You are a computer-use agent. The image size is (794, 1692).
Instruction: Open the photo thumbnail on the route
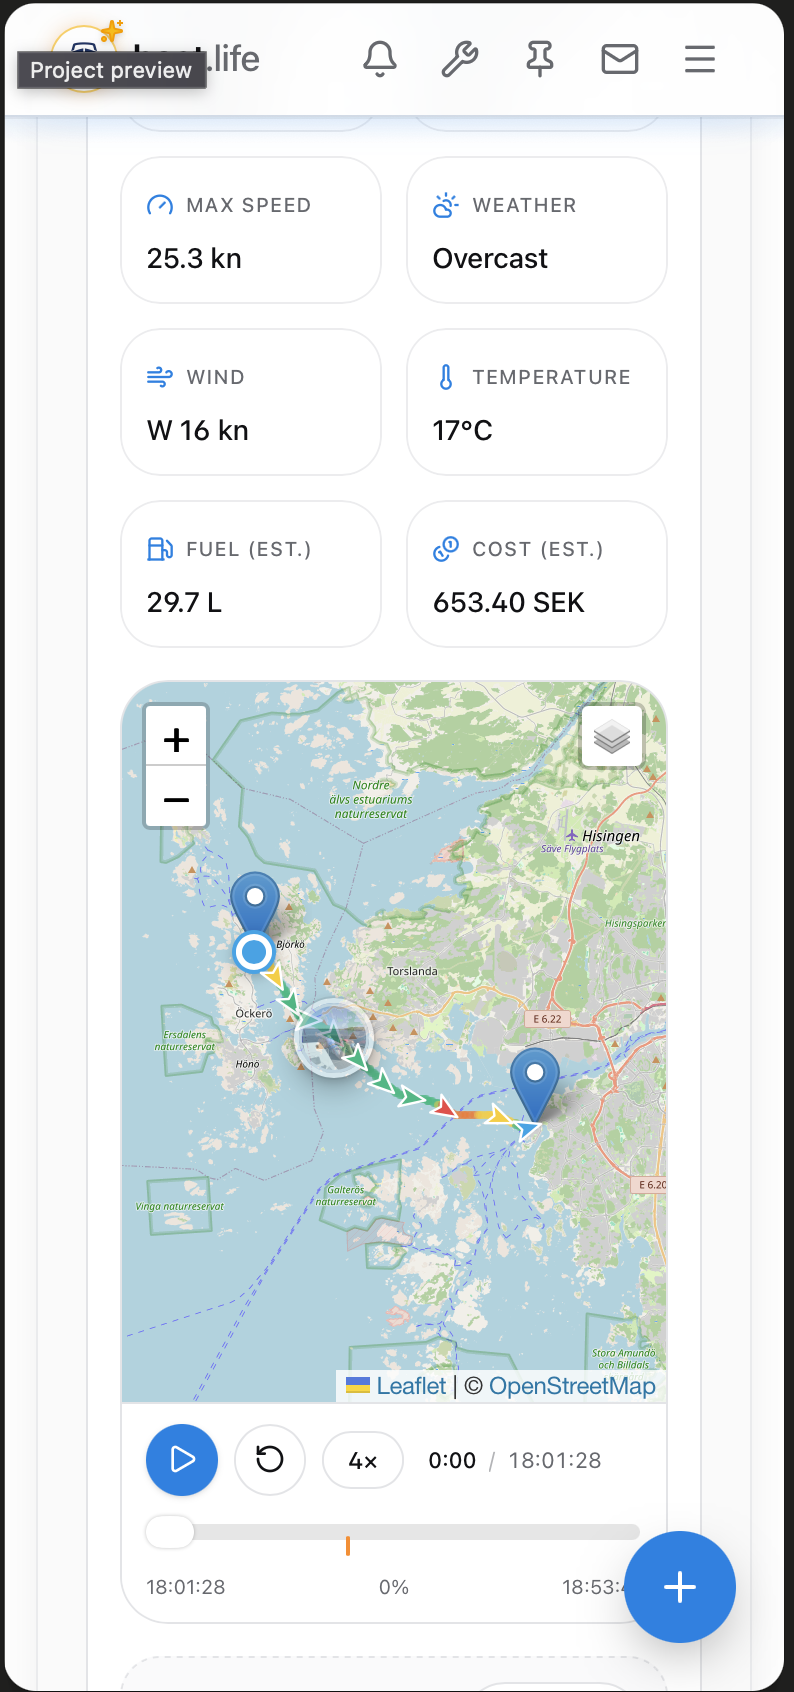[x=334, y=1038]
